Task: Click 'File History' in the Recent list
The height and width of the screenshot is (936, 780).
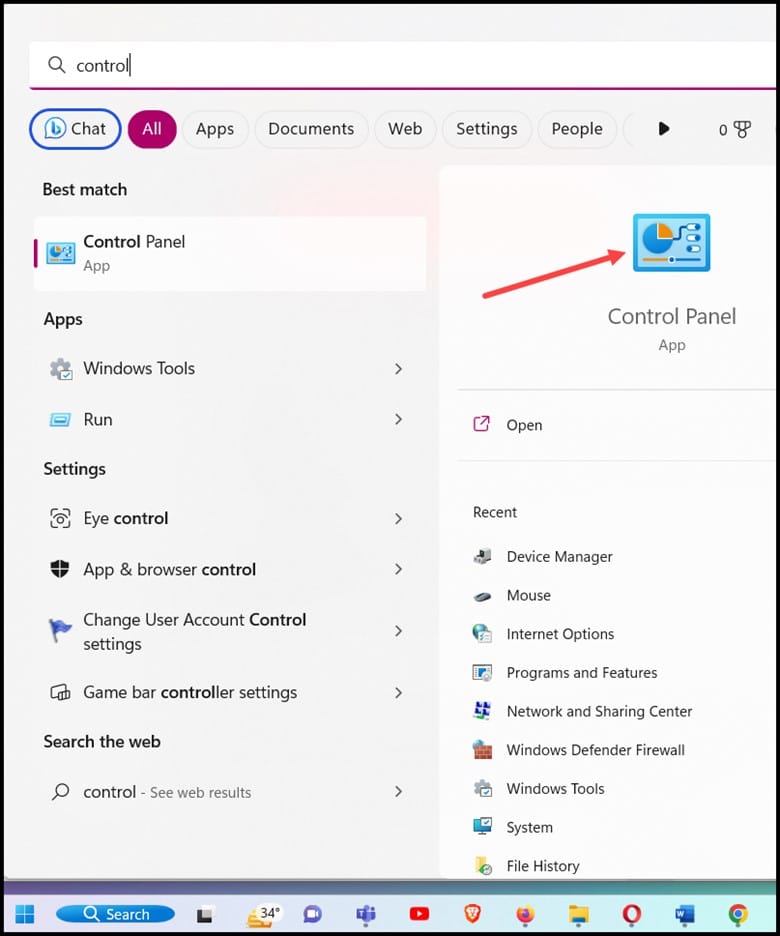Action: 542,866
